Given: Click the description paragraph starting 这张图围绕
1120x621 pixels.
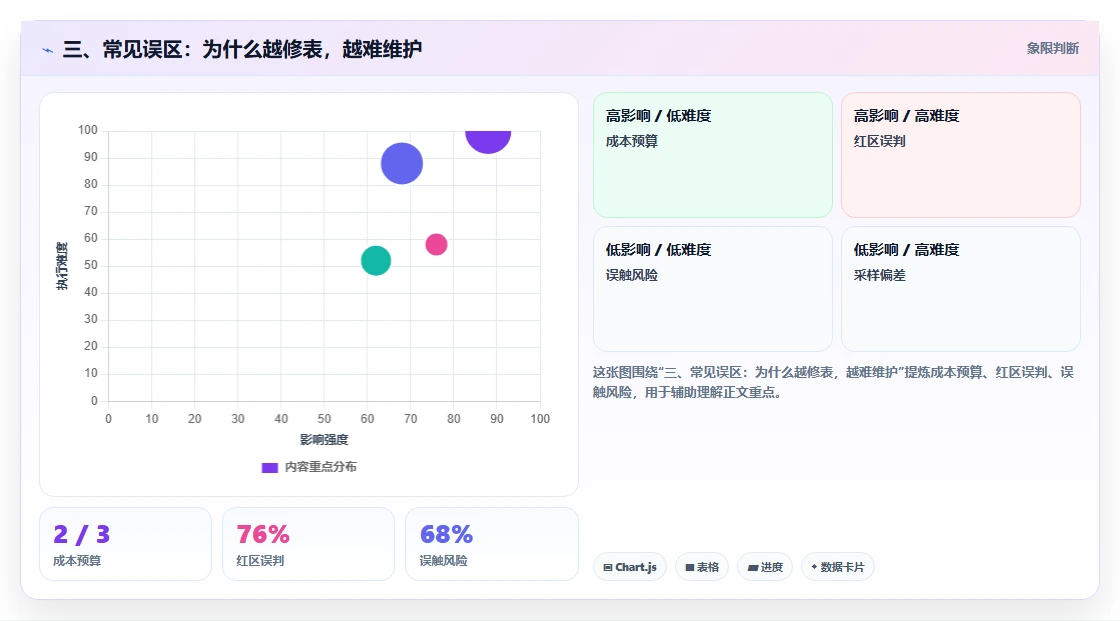Looking at the screenshot, I should pyautogui.click(x=833, y=382).
